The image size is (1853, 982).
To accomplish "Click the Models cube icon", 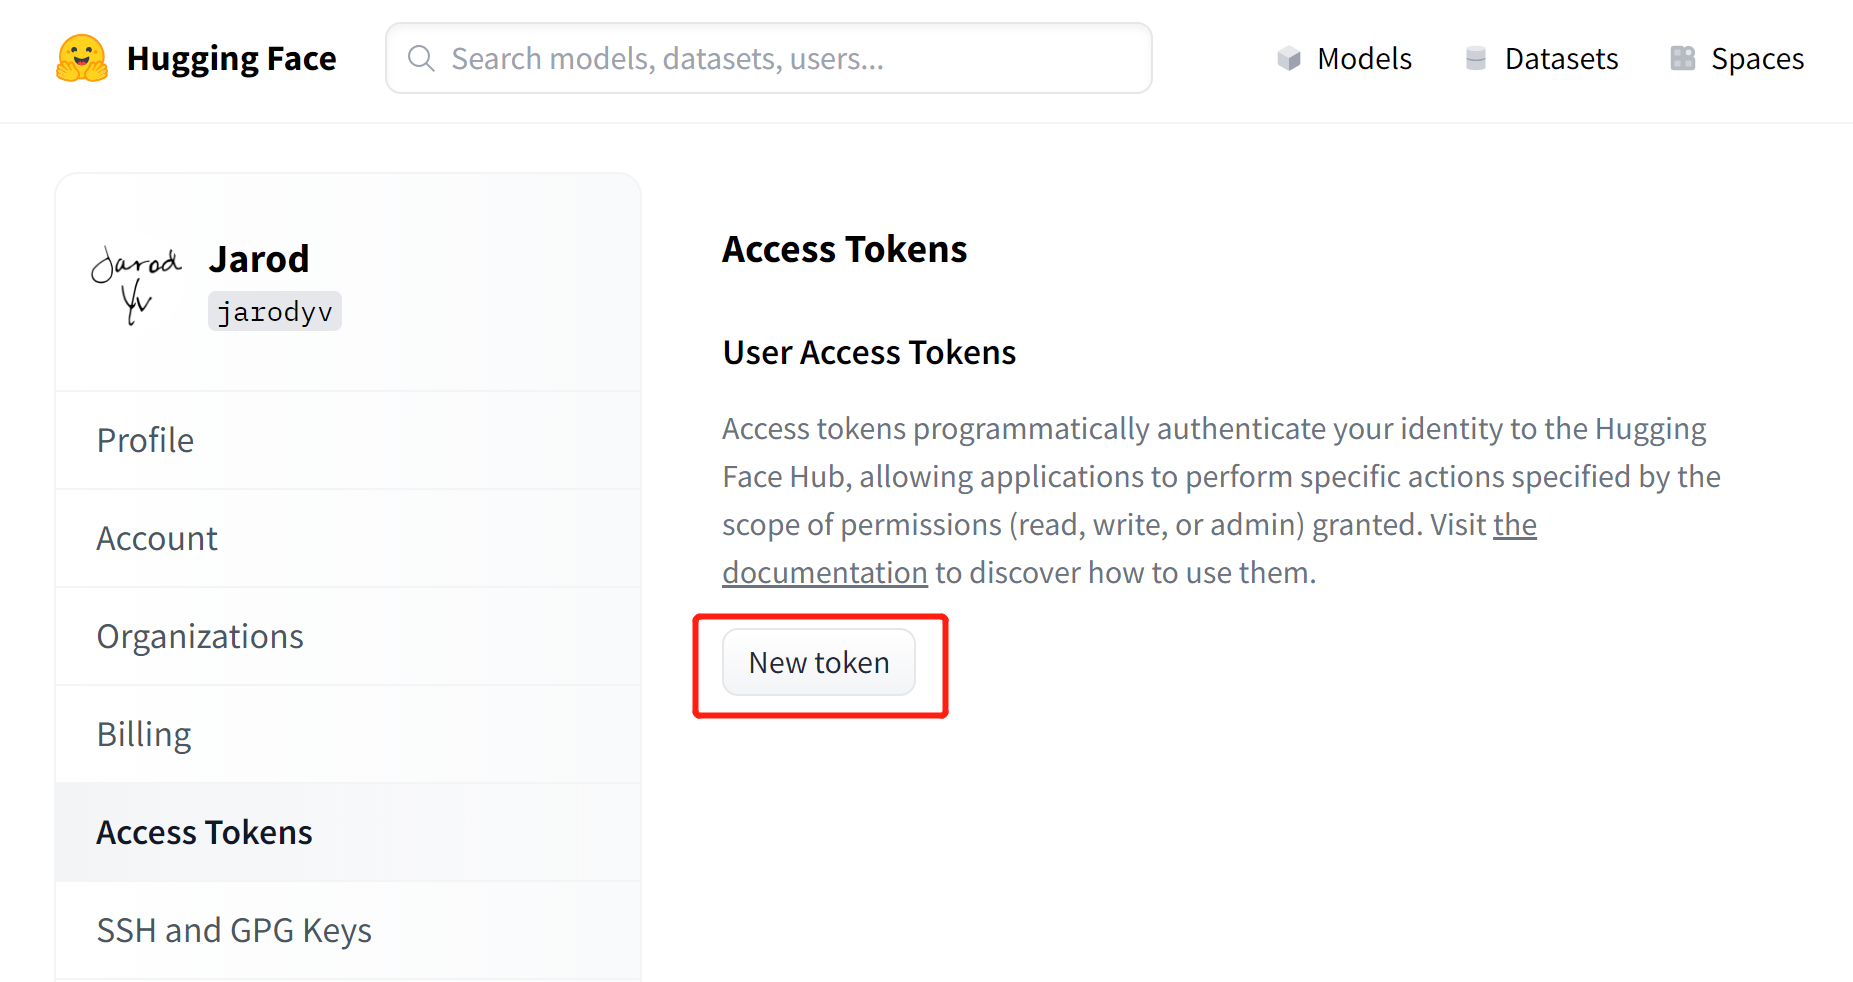I will pyautogui.click(x=1289, y=58).
